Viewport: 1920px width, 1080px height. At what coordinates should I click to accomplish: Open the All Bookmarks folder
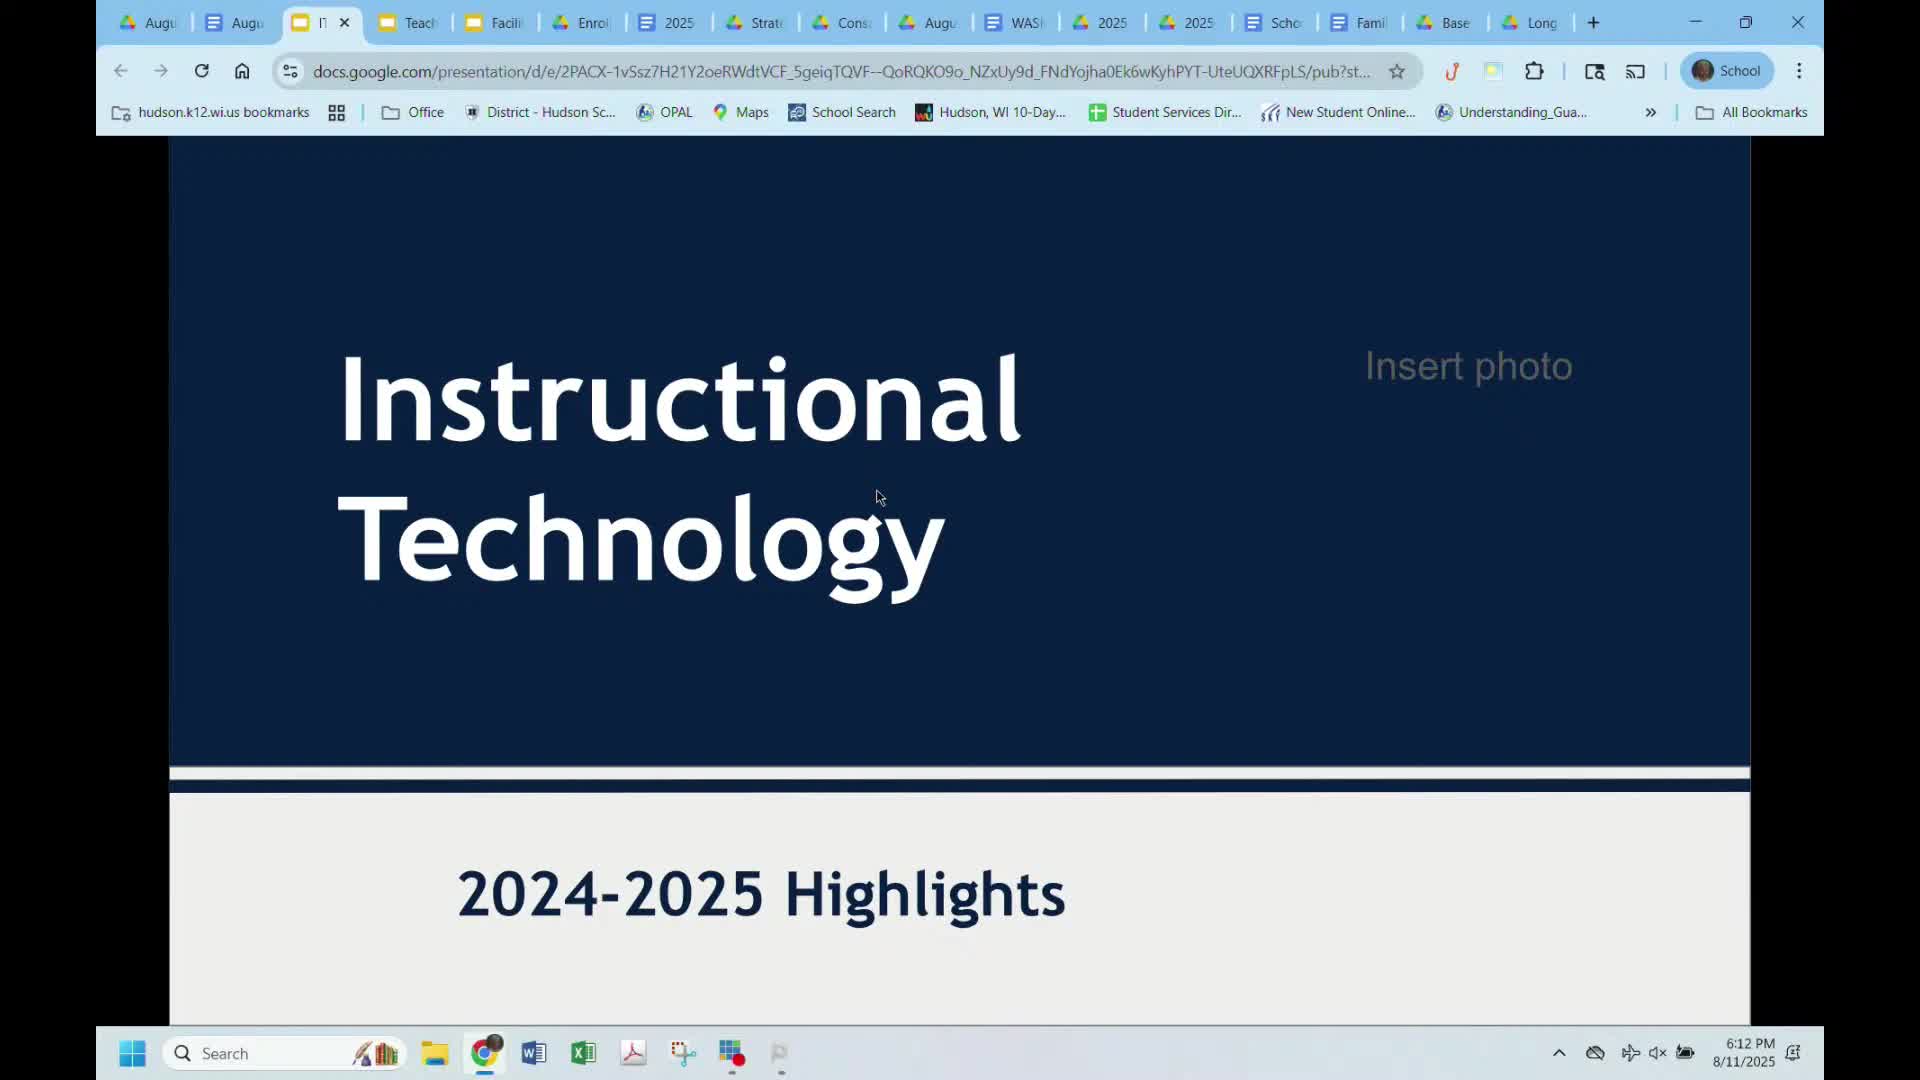pyautogui.click(x=1751, y=113)
